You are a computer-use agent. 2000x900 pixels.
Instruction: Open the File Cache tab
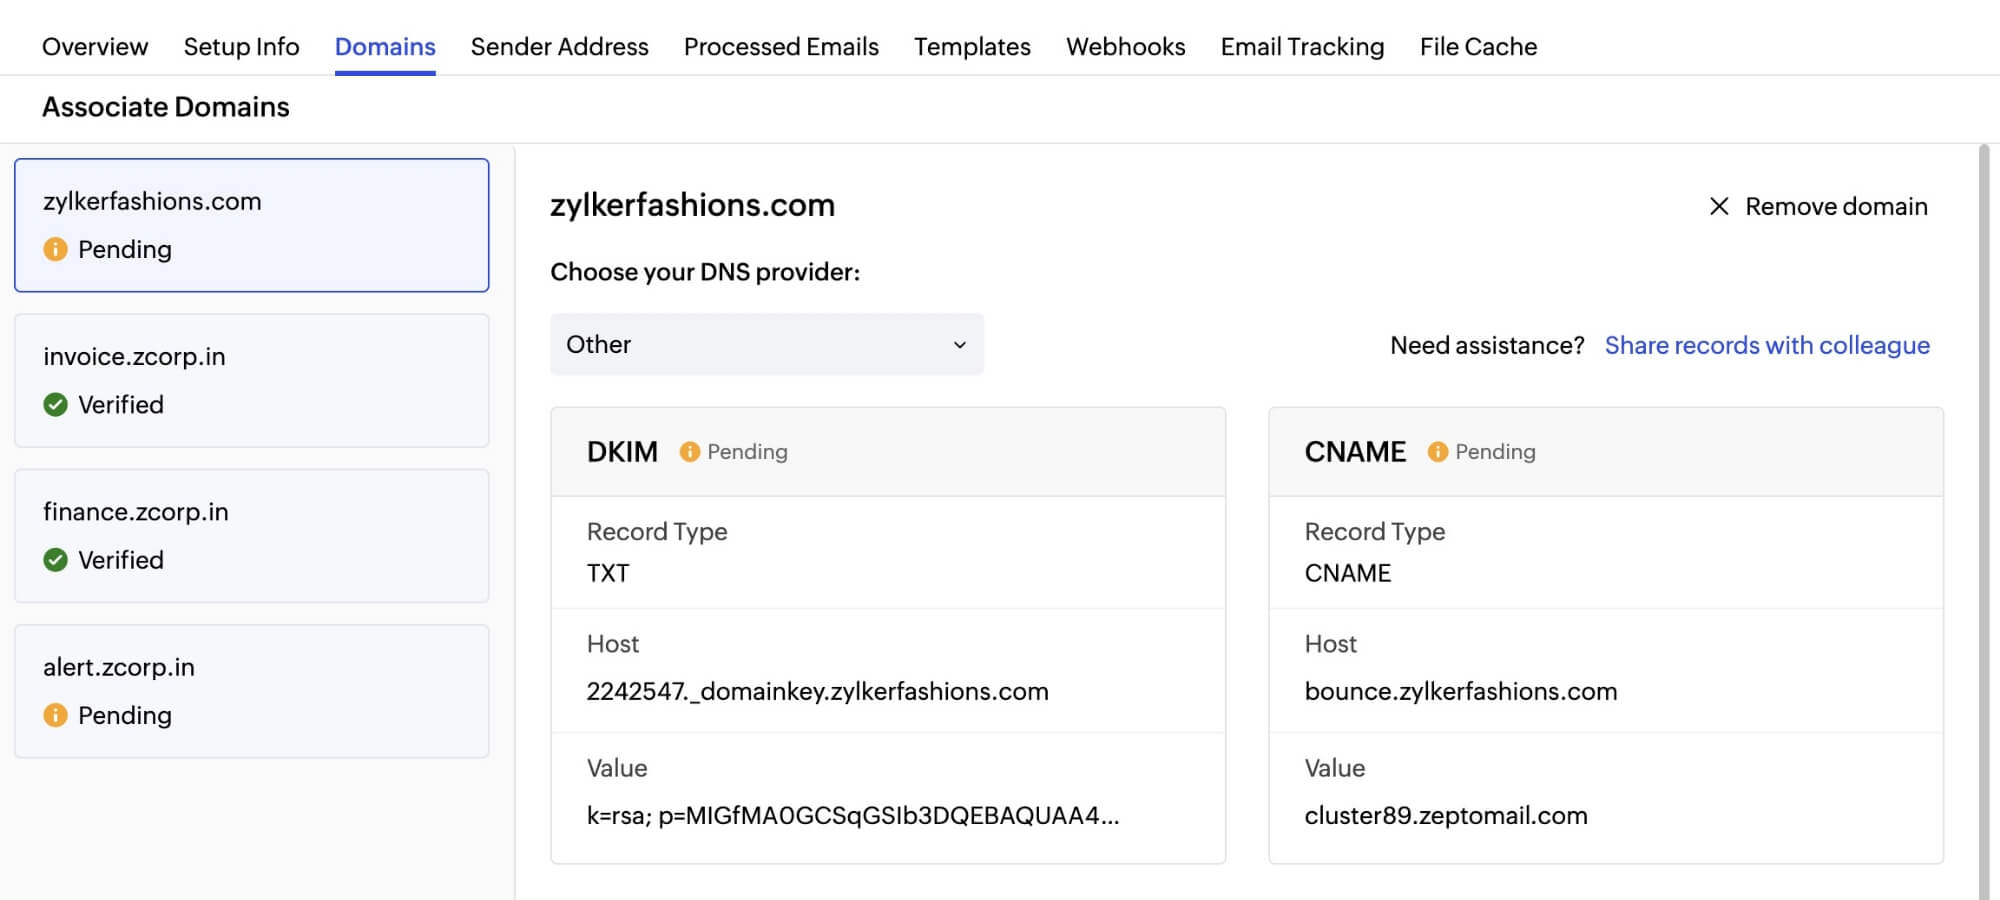pyautogui.click(x=1477, y=46)
